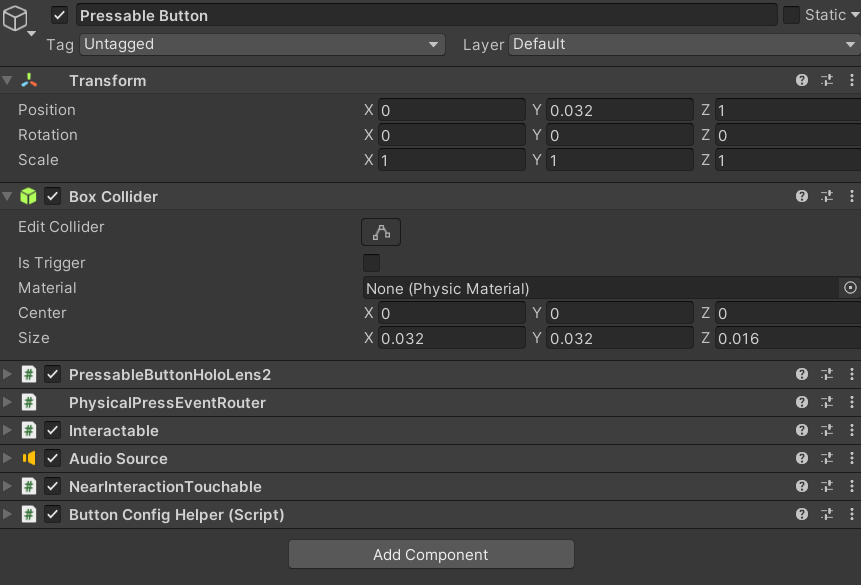The height and width of the screenshot is (585, 861).
Task: Enable the Is Trigger checkbox
Action: pos(371,263)
